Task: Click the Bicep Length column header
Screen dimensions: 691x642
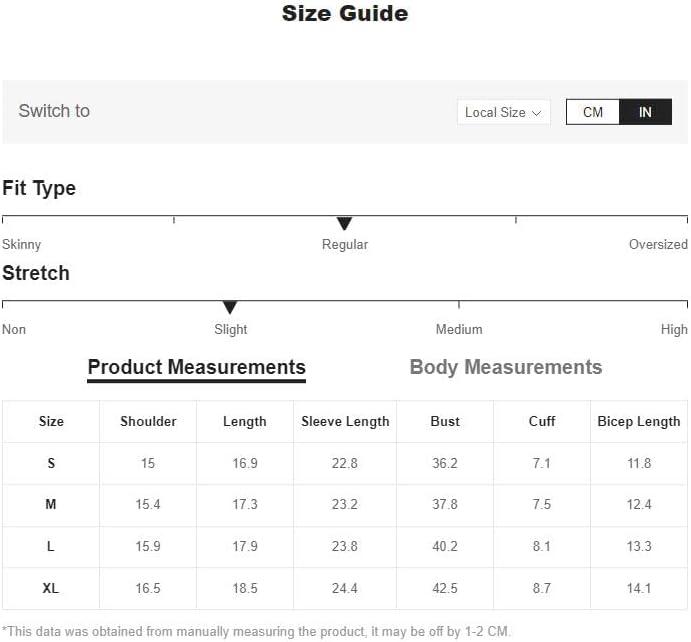Action: coord(639,421)
